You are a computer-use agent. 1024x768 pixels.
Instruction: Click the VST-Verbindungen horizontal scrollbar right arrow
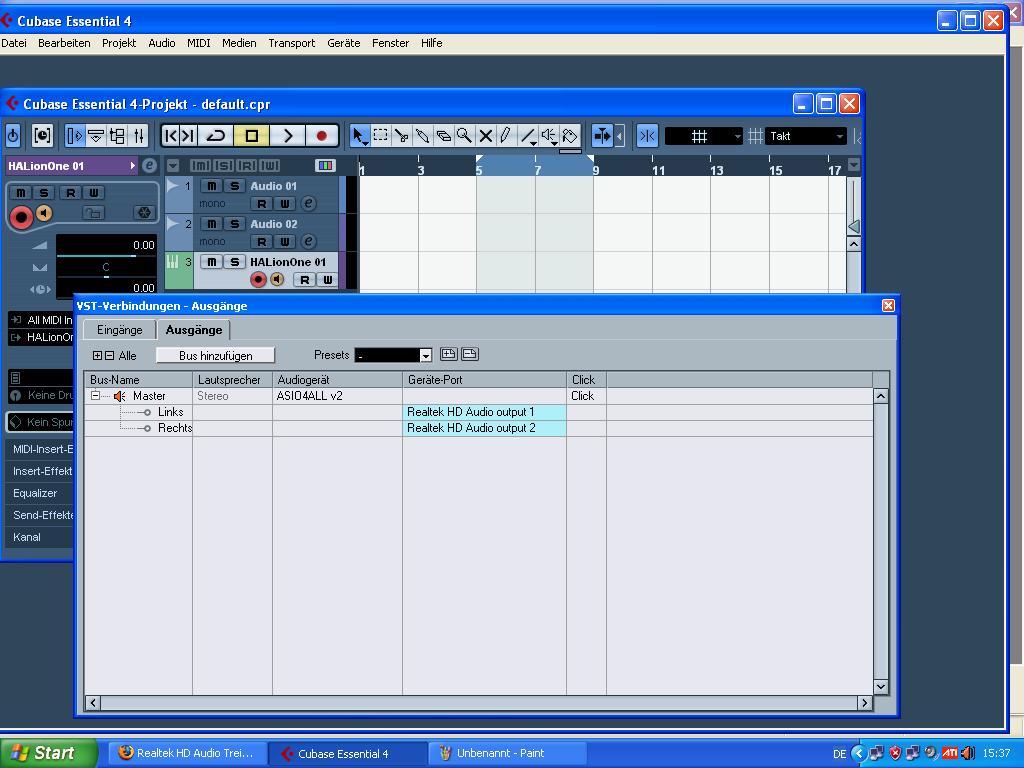point(865,703)
